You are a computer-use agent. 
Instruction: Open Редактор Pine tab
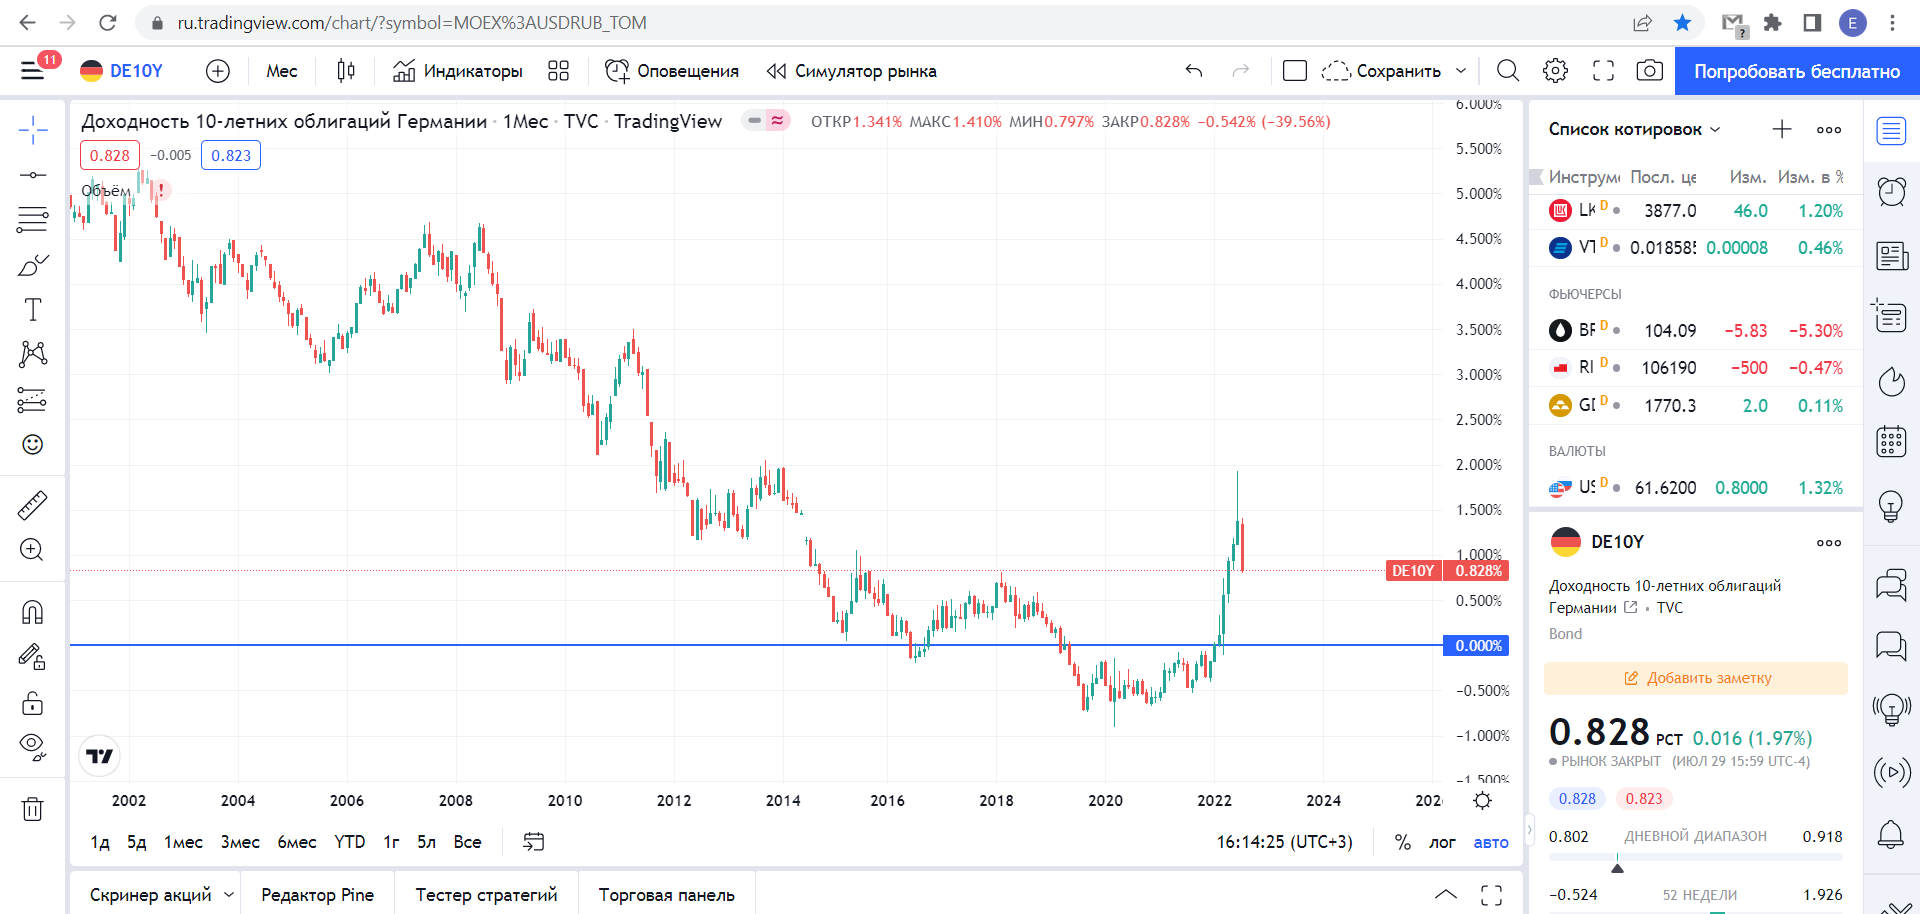(x=317, y=895)
